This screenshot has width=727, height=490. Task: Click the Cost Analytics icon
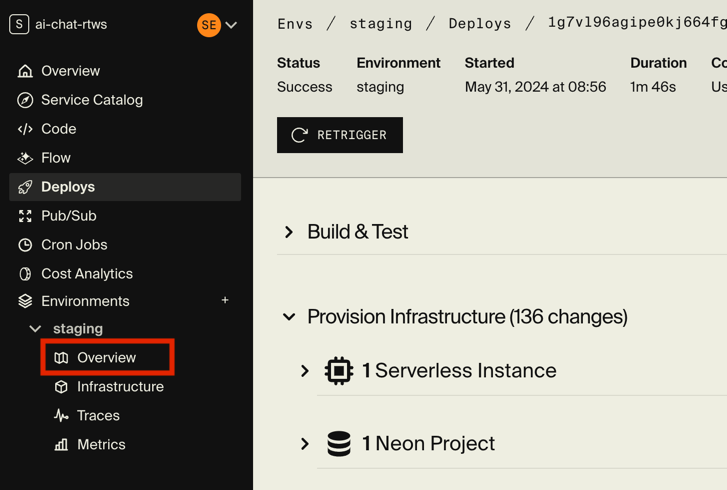tap(25, 274)
